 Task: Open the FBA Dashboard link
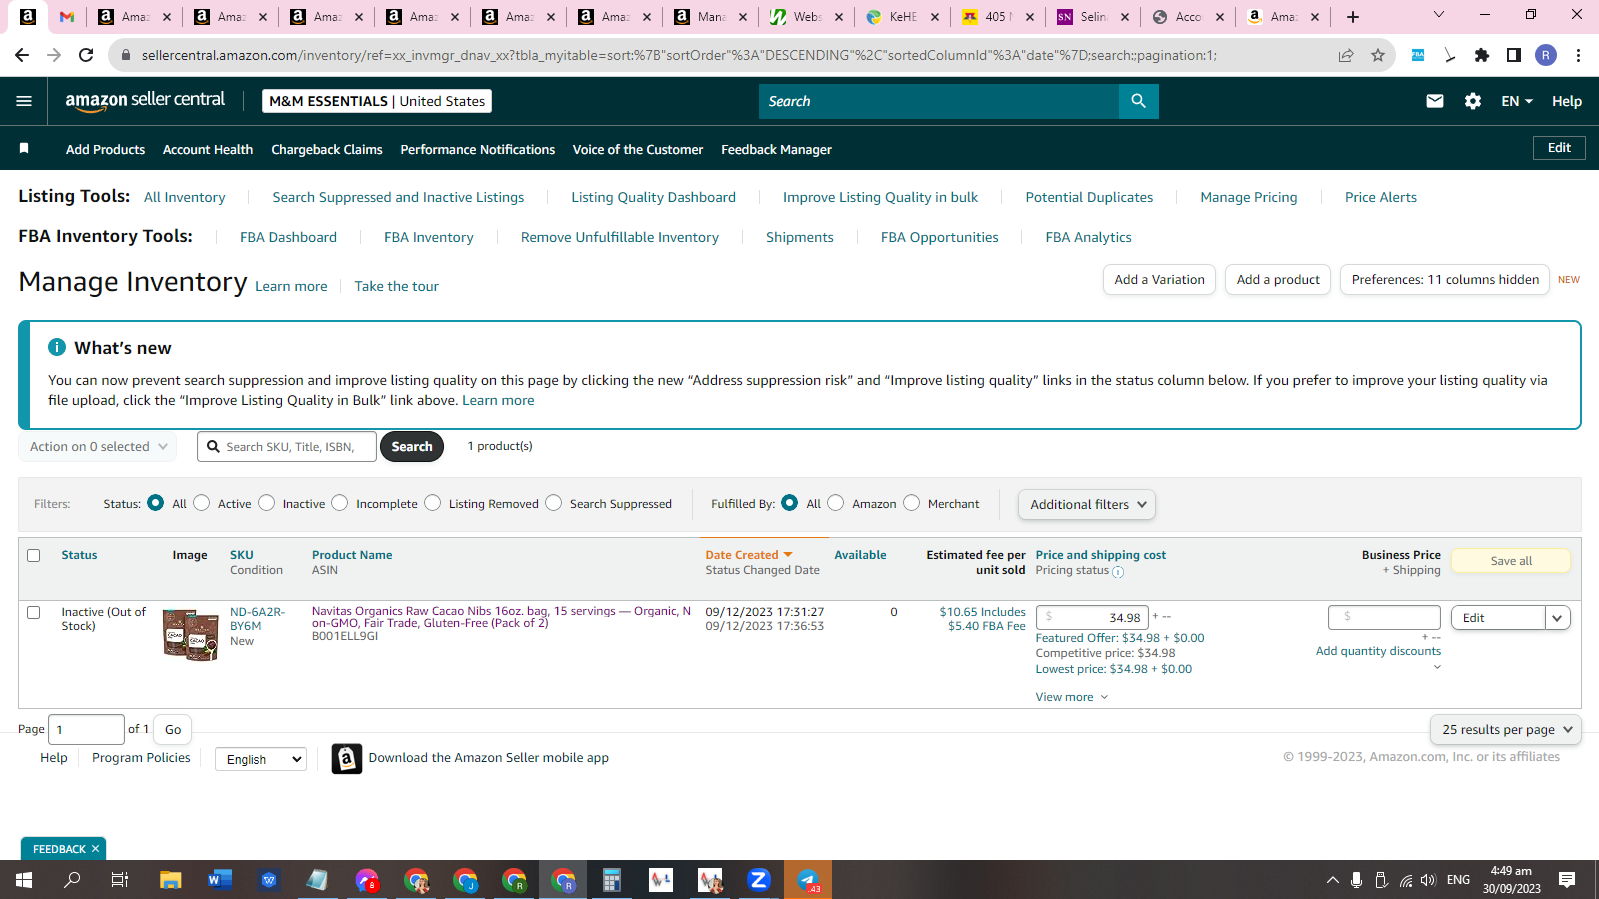tap(288, 237)
